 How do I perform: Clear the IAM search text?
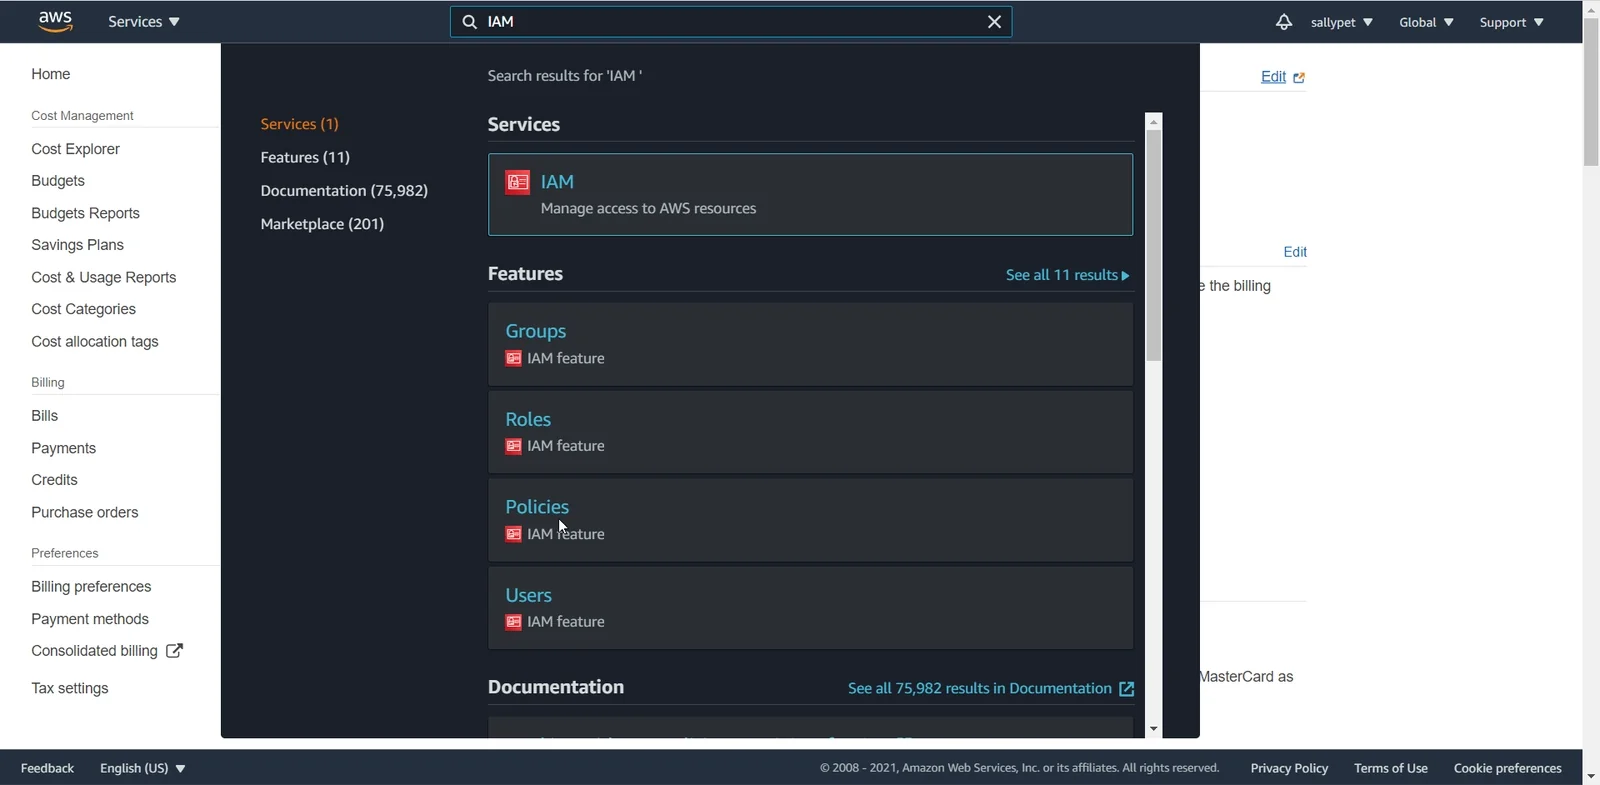pos(994,22)
